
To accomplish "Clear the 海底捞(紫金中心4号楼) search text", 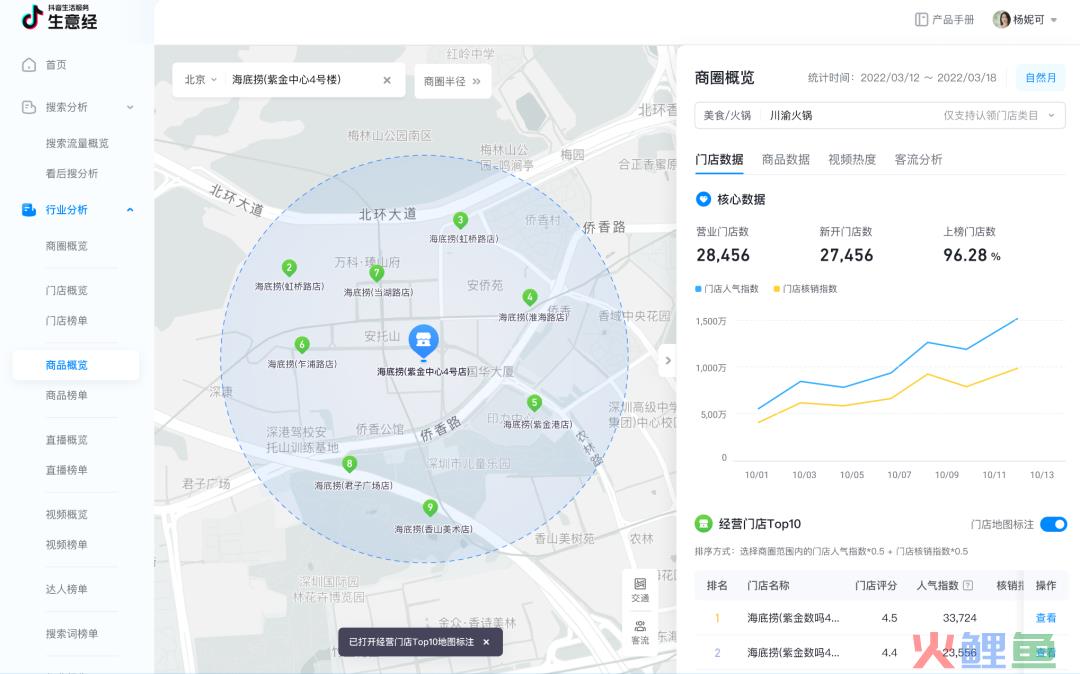I will pyautogui.click(x=387, y=81).
